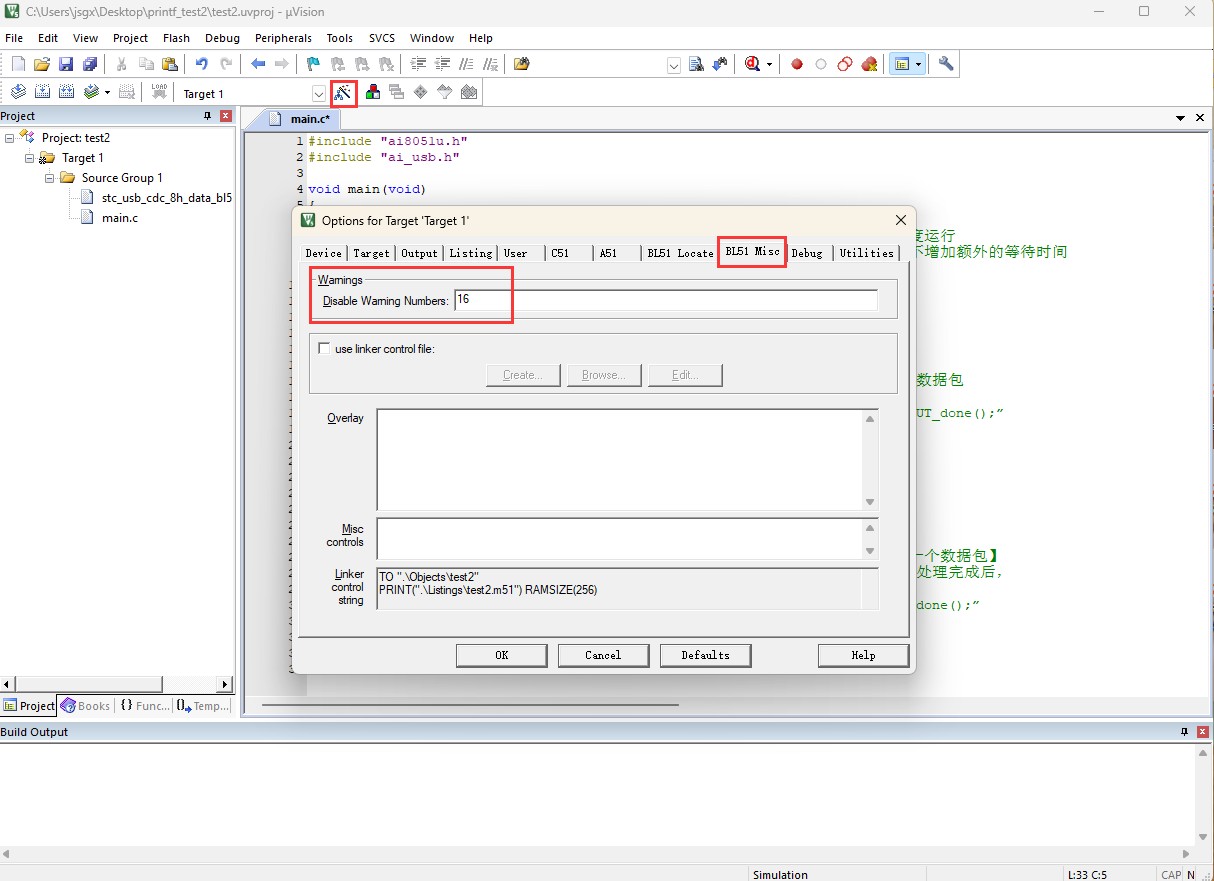This screenshot has height=881, width=1214.
Task: Enable use linker control file checkbox
Action: tap(324, 348)
